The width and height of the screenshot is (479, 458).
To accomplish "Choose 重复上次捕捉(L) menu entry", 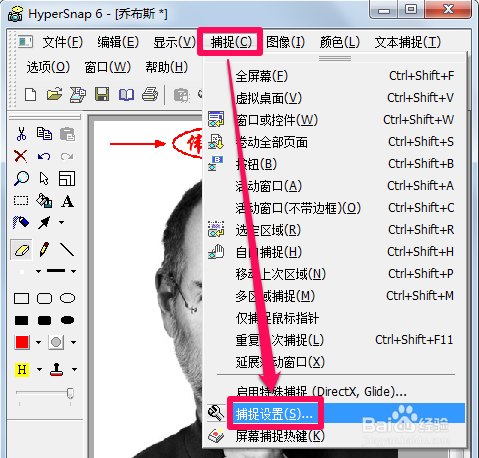I will [x=335, y=340].
